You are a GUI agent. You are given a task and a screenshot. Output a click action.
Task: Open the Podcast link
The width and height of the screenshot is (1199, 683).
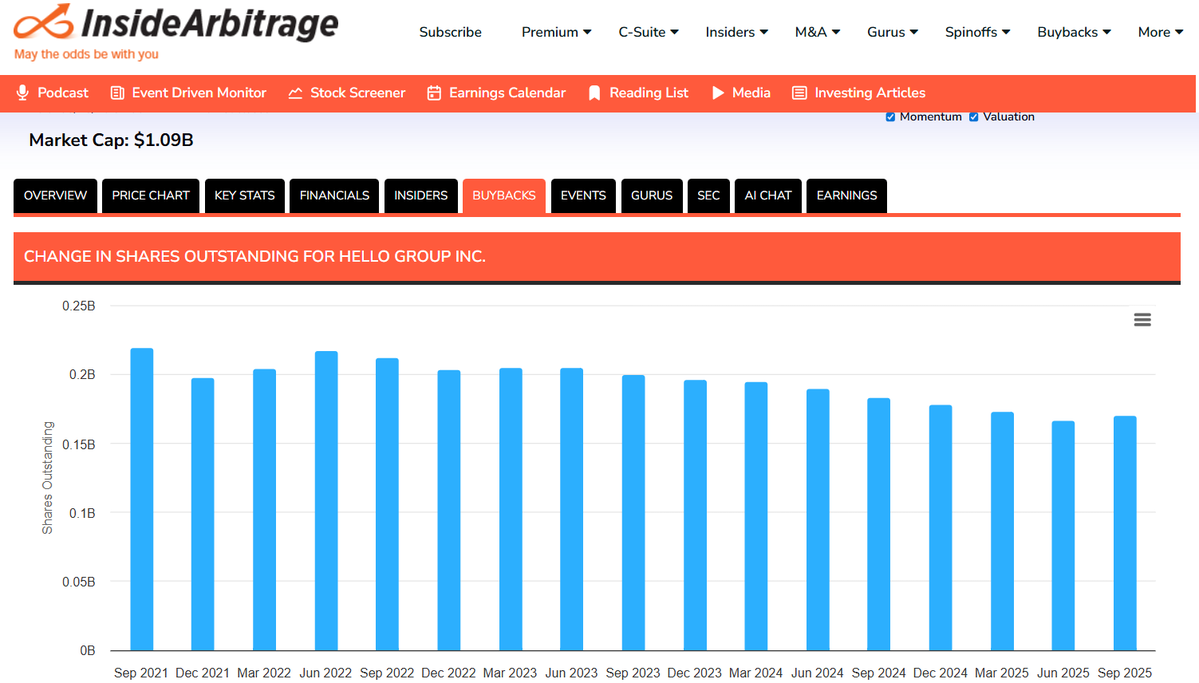pyautogui.click(x=63, y=93)
